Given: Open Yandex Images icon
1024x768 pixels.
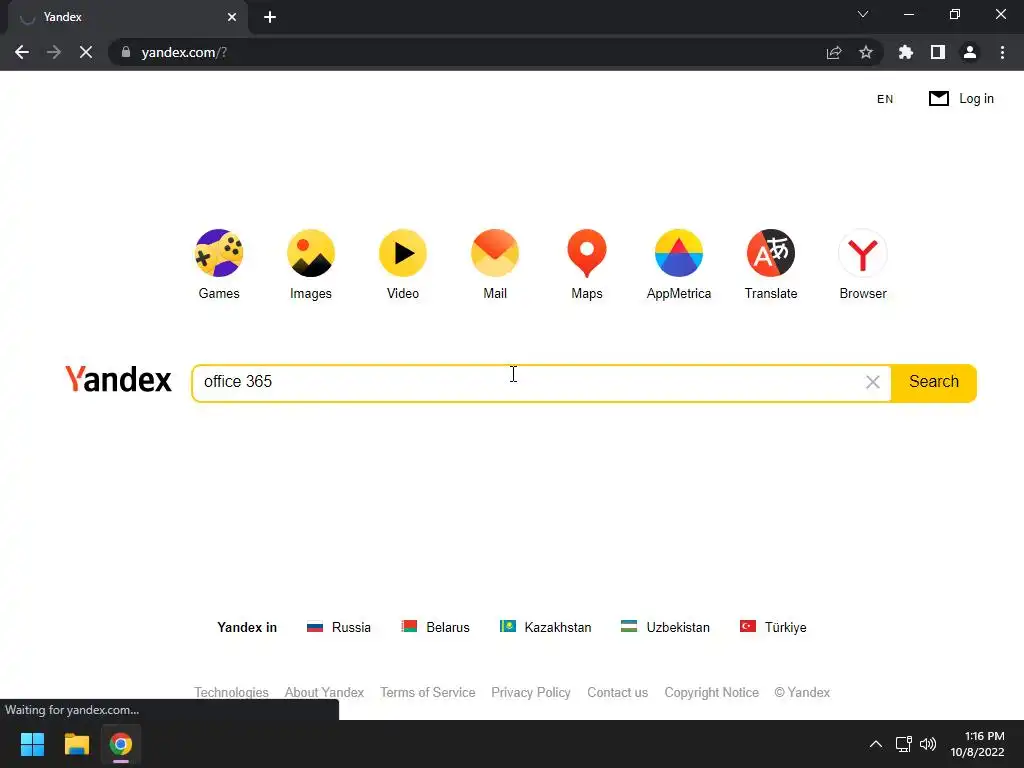Looking at the screenshot, I should (311, 253).
